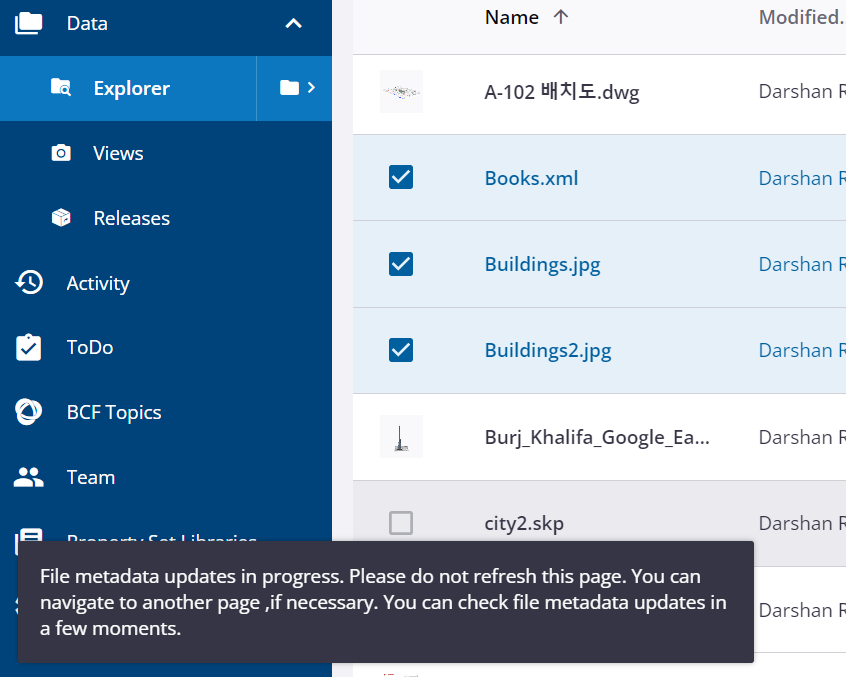Open the Explorer section icon
The height and width of the screenshot is (677, 846).
click(59, 88)
